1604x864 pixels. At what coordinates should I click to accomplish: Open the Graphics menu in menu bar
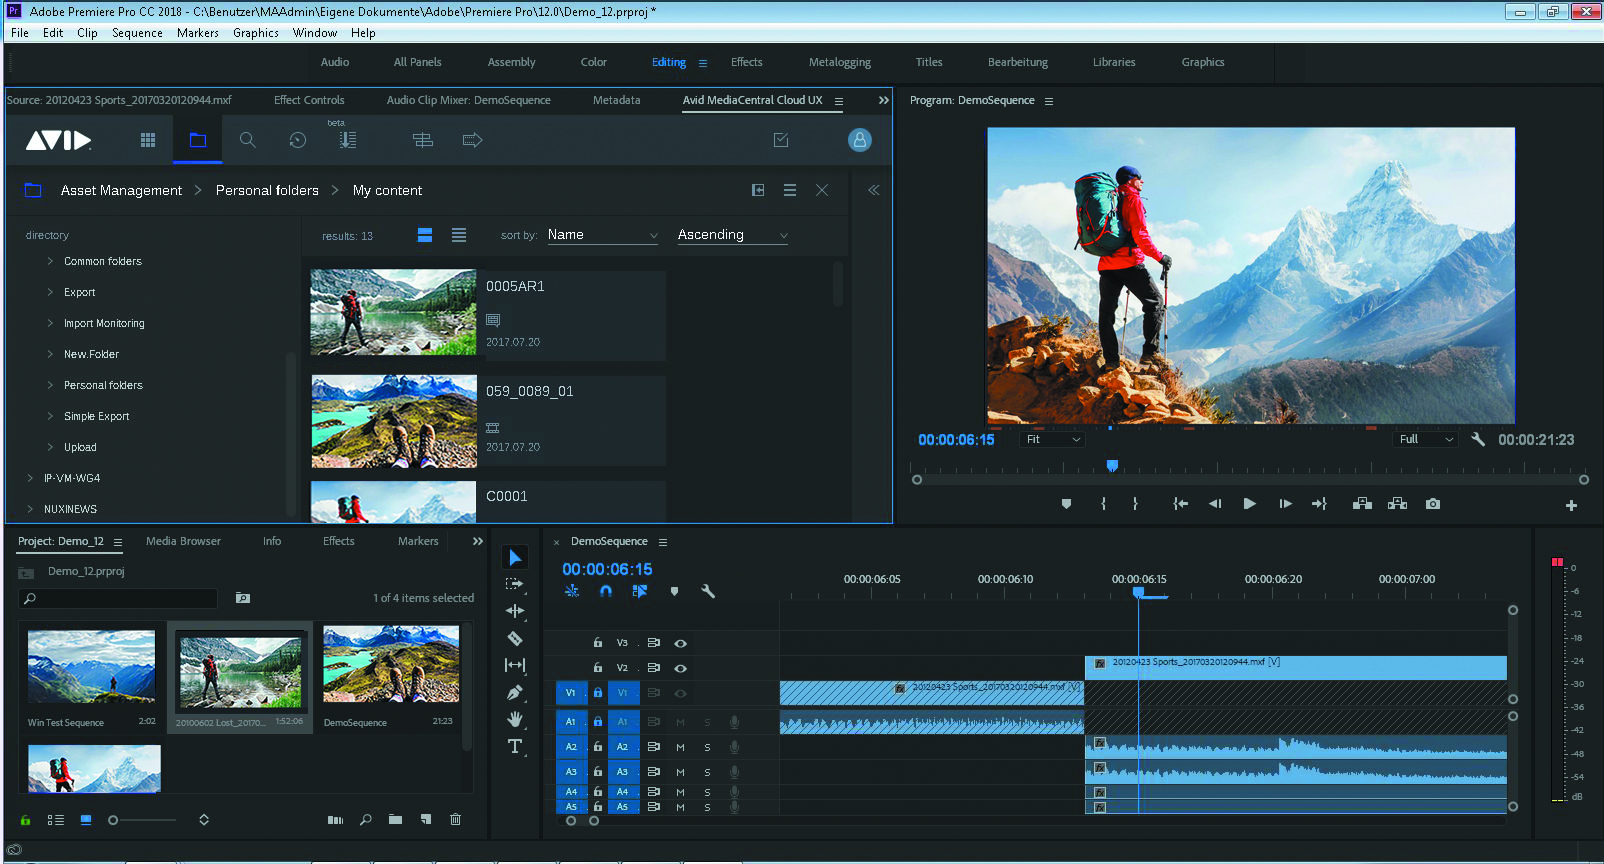tap(256, 33)
